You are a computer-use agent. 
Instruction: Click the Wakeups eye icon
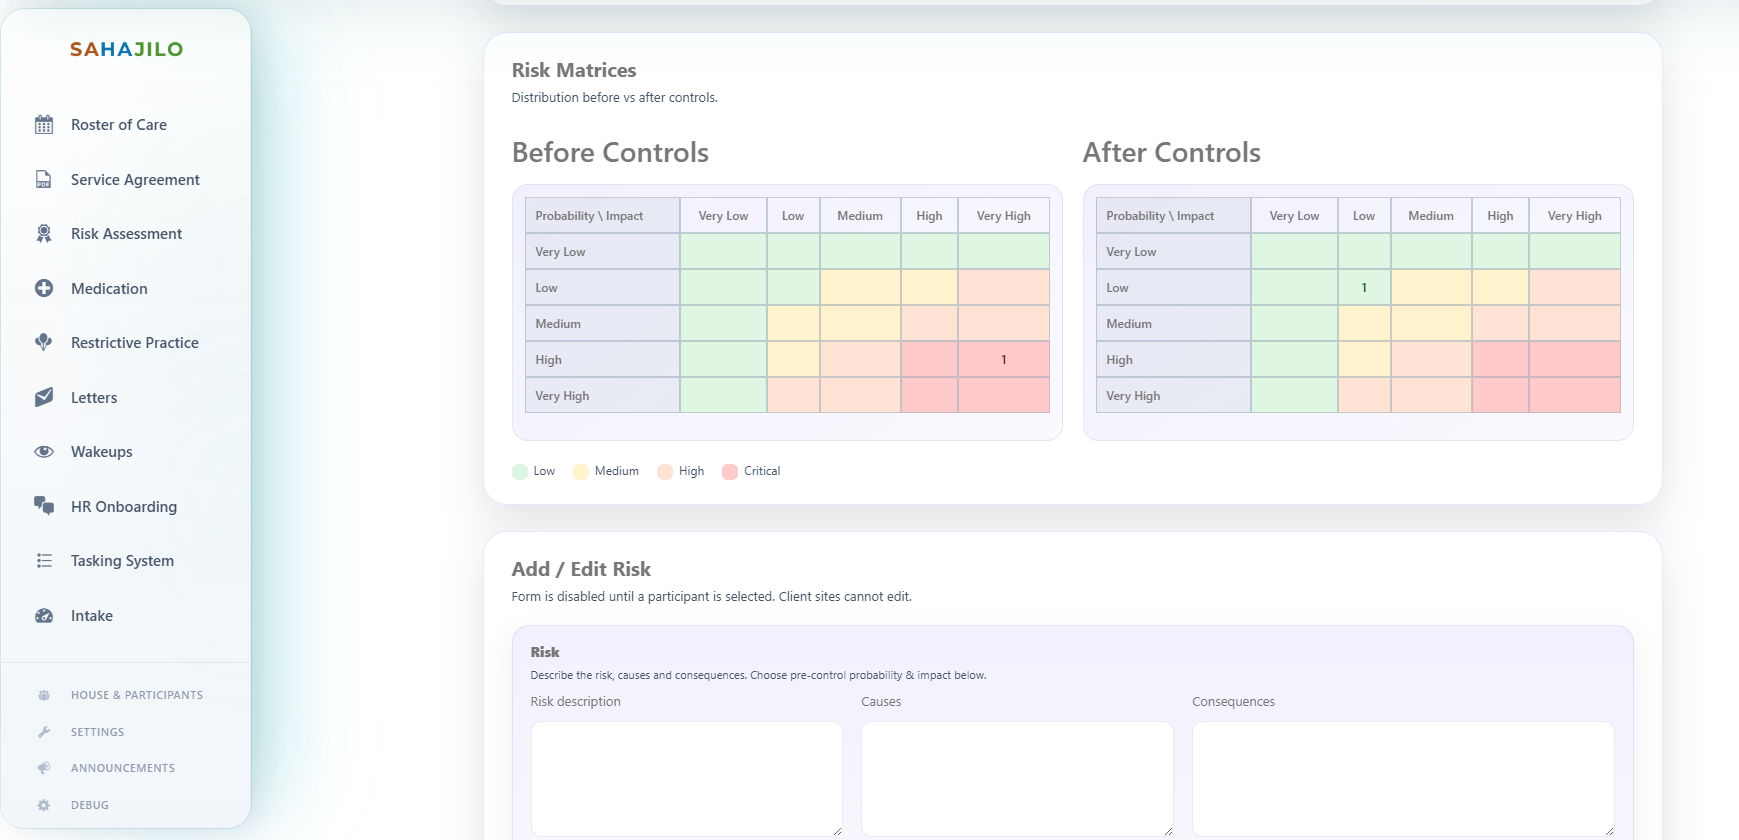(x=44, y=452)
